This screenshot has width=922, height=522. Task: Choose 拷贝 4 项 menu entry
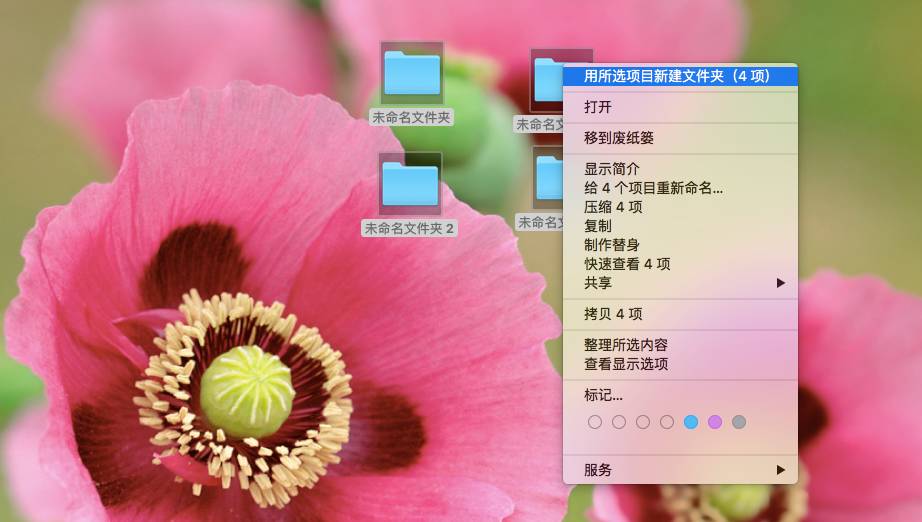[680, 314]
